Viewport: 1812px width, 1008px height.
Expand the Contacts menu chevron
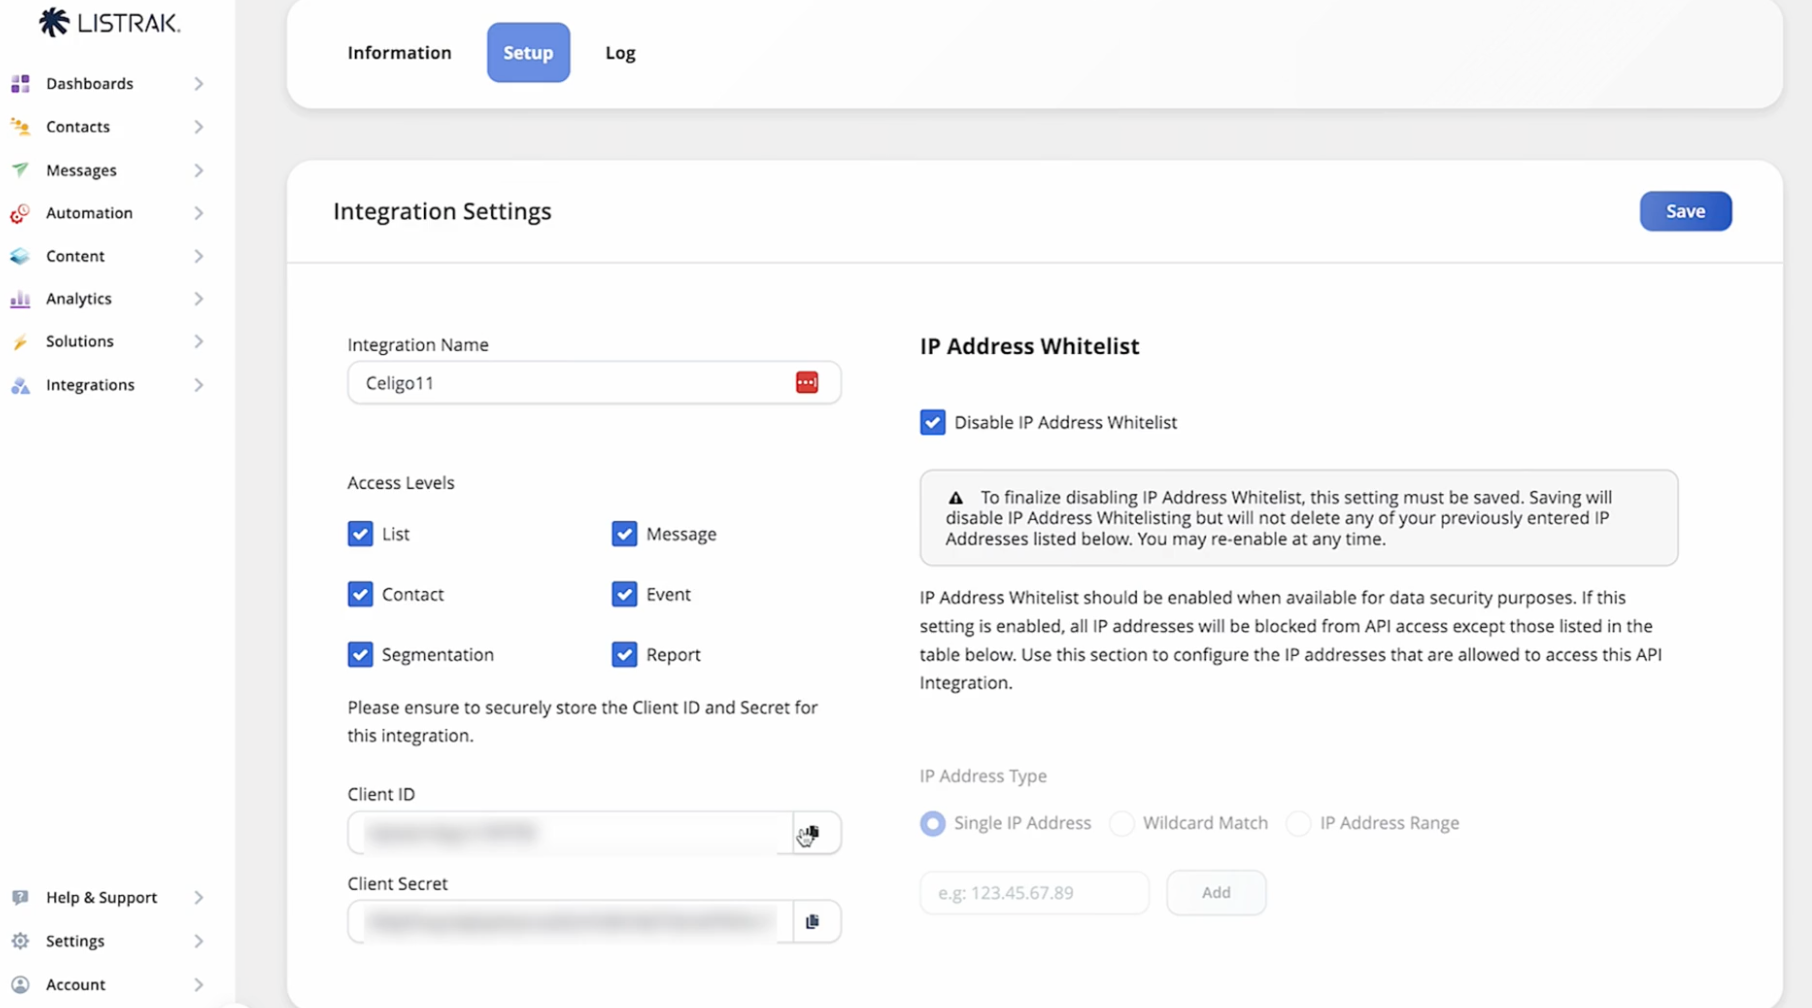point(198,127)
